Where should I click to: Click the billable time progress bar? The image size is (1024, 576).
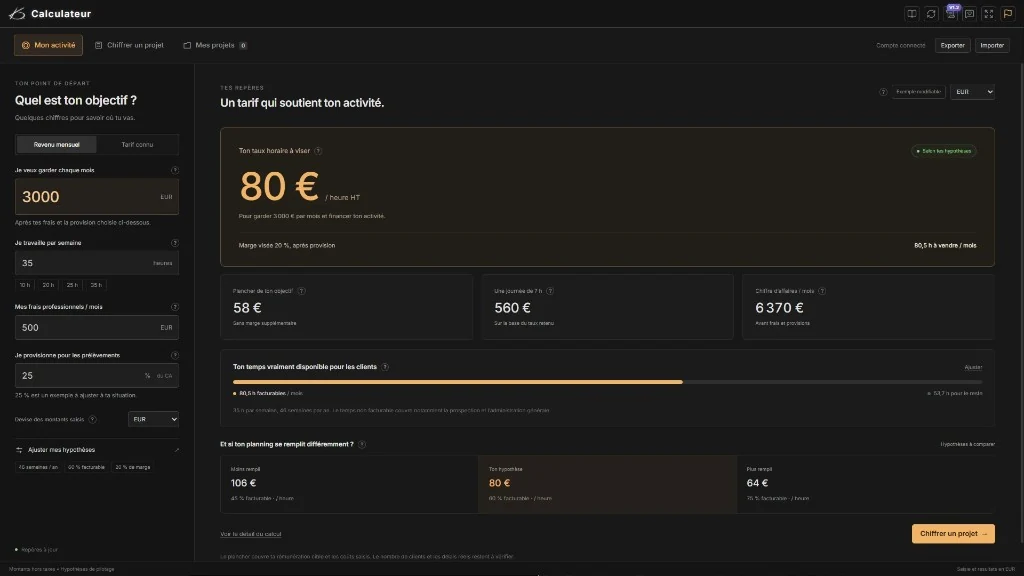pyautogui.click(x=607, y=382)
